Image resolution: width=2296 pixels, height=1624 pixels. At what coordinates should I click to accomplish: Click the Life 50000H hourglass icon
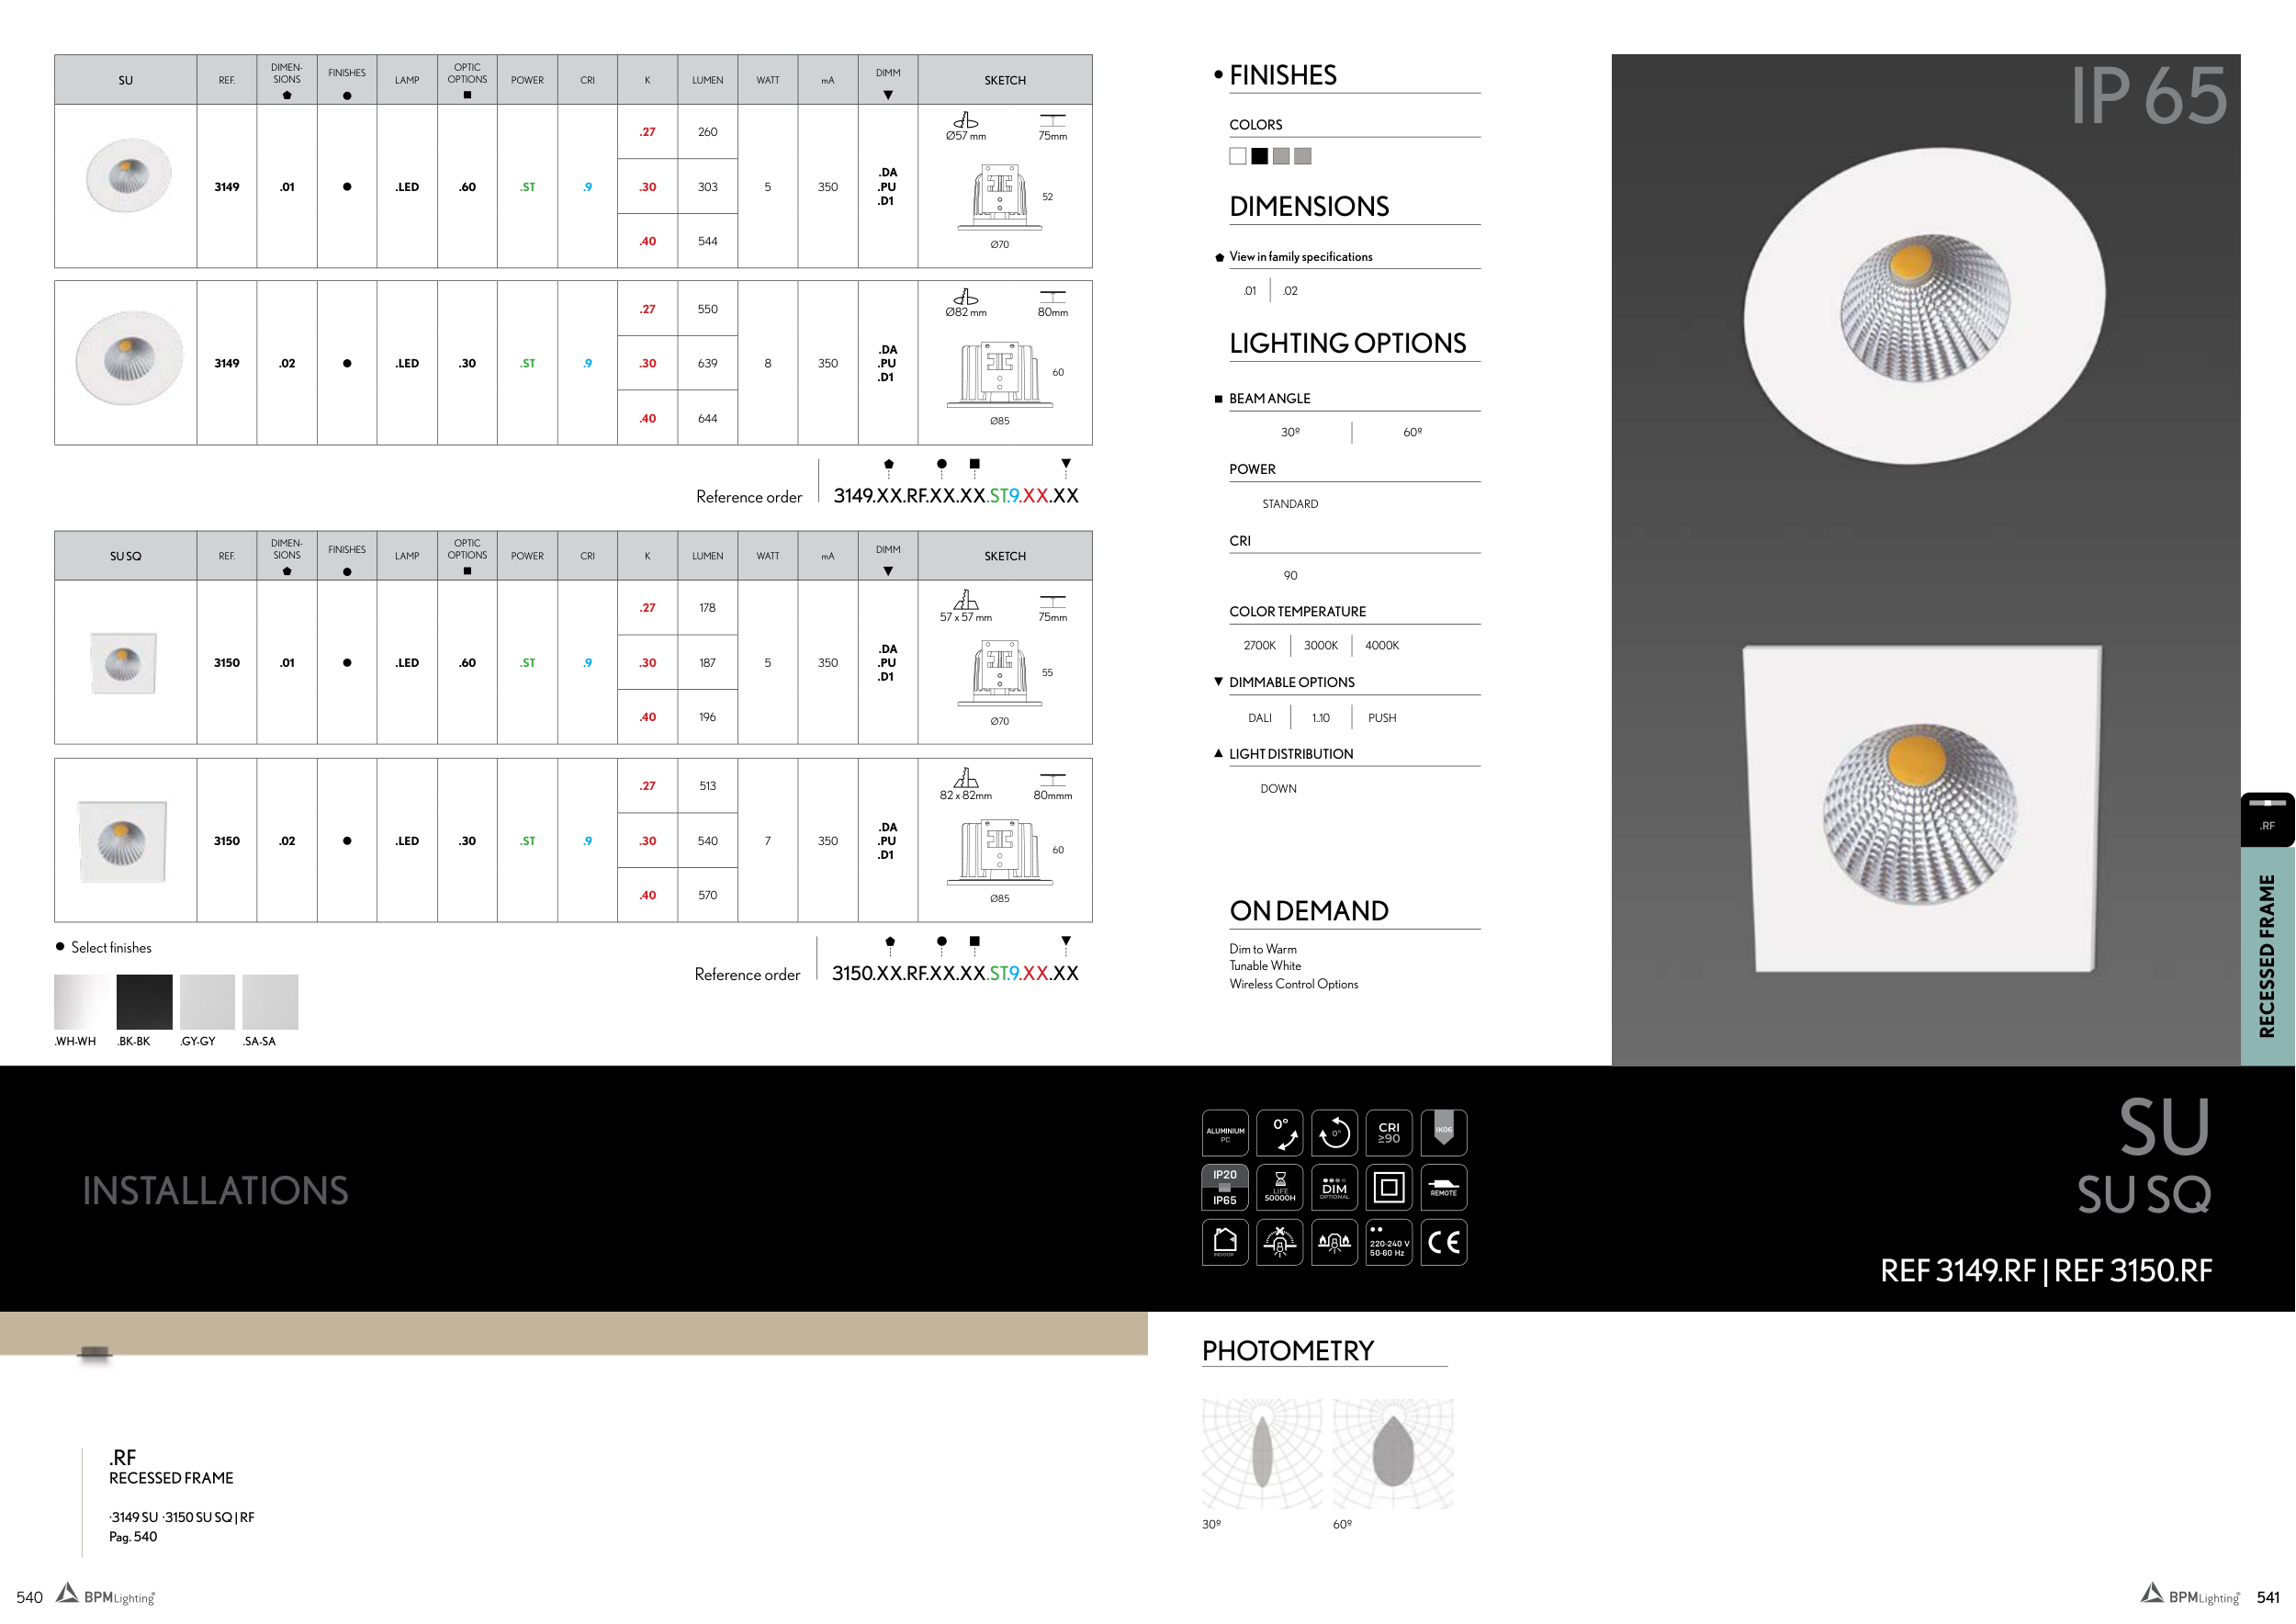click(x=1279, y=1187)
